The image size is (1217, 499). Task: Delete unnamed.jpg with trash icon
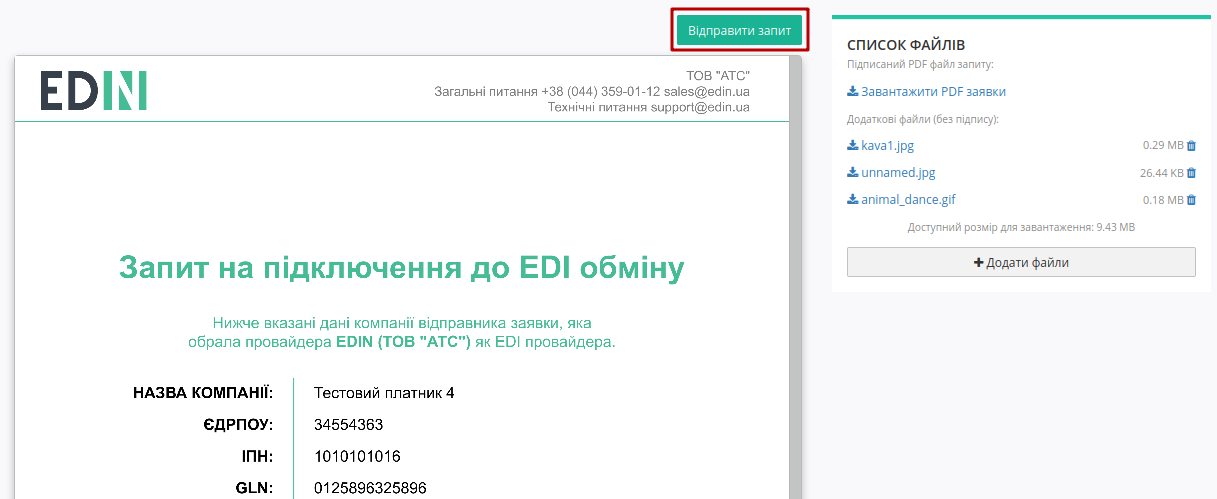pyautogui.click(x=1191, y=172)
